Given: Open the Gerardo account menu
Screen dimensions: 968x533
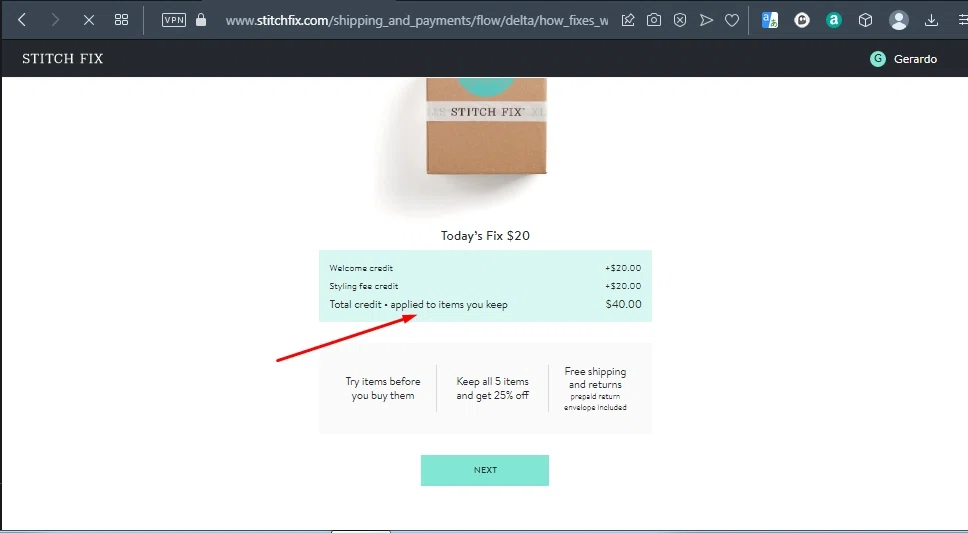Looking at the screenshot, I should click(903, 59).
